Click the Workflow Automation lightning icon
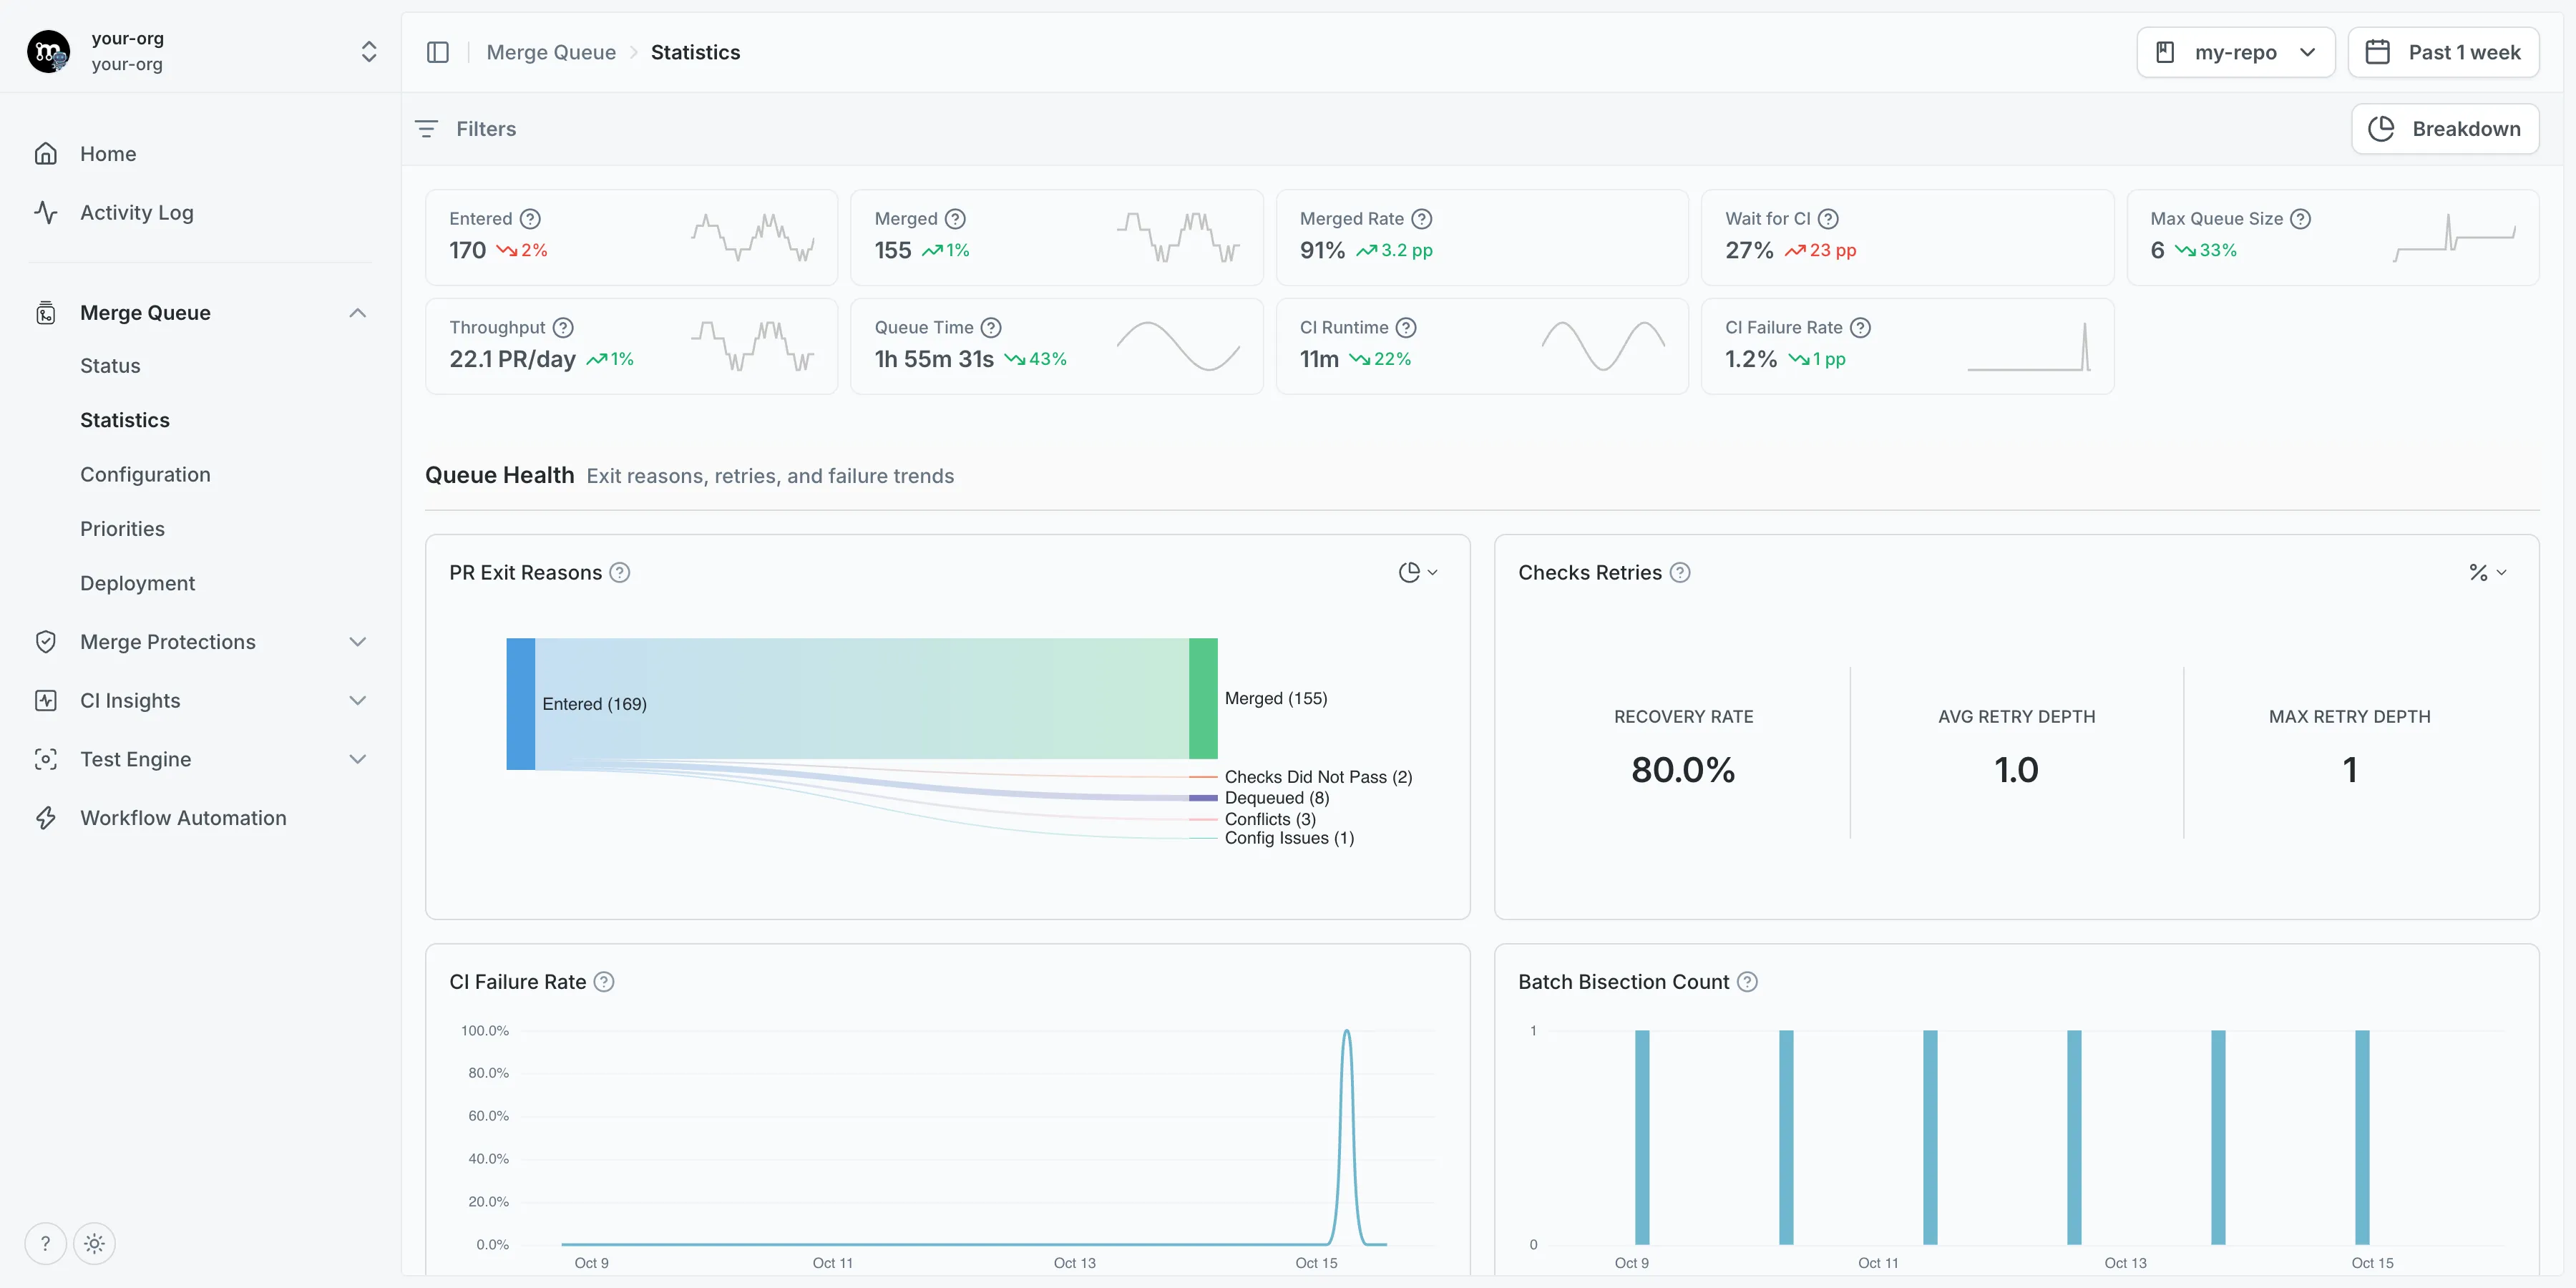Viewport: 2576px width, 1288px height. coord(46,818)
